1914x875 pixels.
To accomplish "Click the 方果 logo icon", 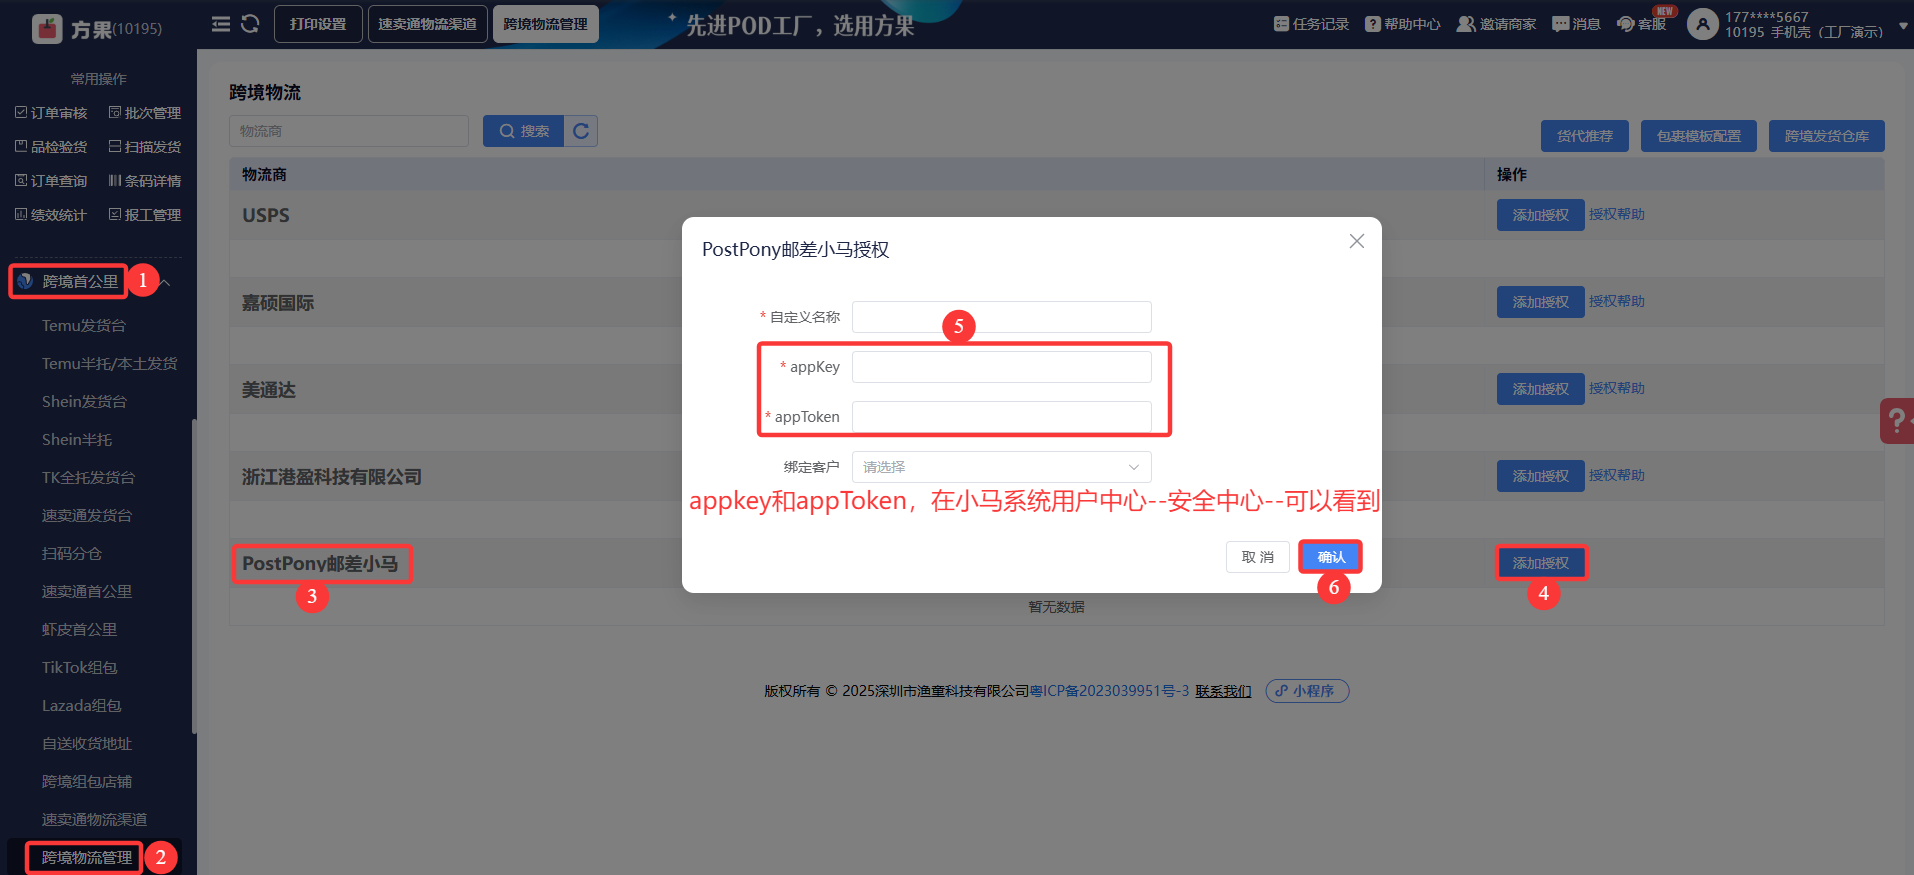I will click(47, 29).
